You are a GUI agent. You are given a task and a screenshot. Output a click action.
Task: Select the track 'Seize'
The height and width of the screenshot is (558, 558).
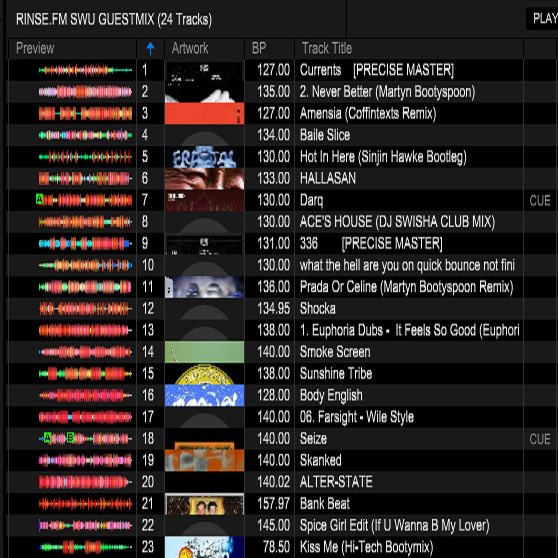pos(313,439)
